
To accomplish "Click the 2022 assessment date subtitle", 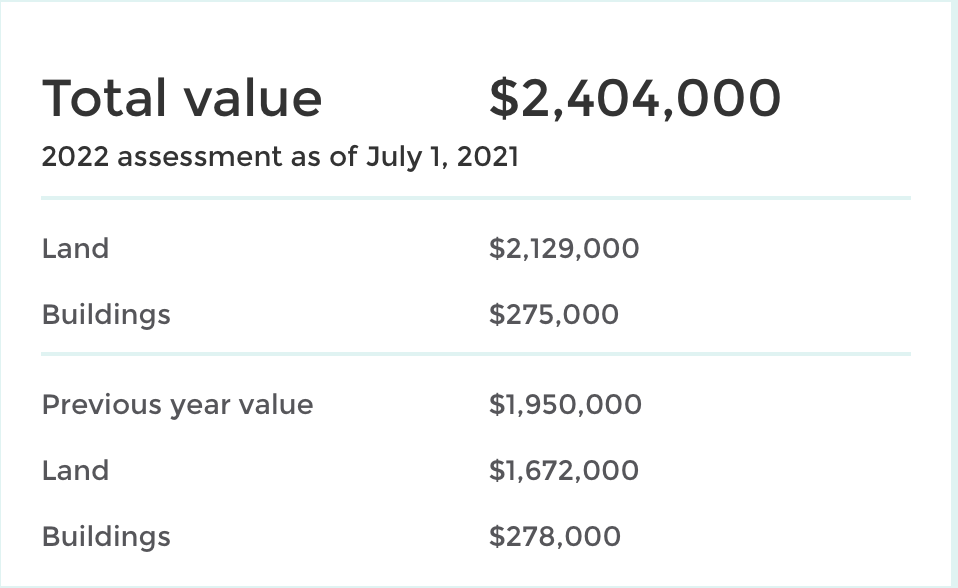I will point(280,157).
